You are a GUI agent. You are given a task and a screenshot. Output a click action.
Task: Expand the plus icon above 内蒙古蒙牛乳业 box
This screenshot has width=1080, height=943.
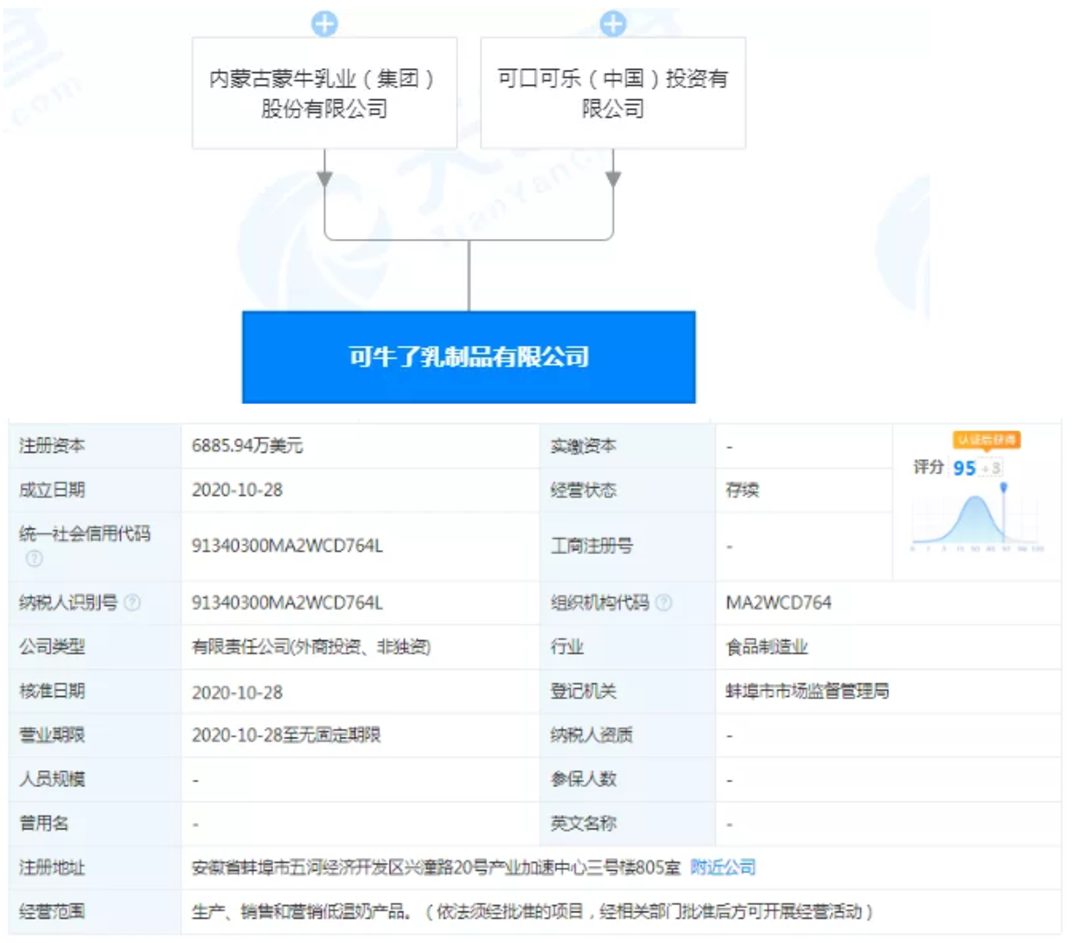pyautogui.click(x=324, y=23)
